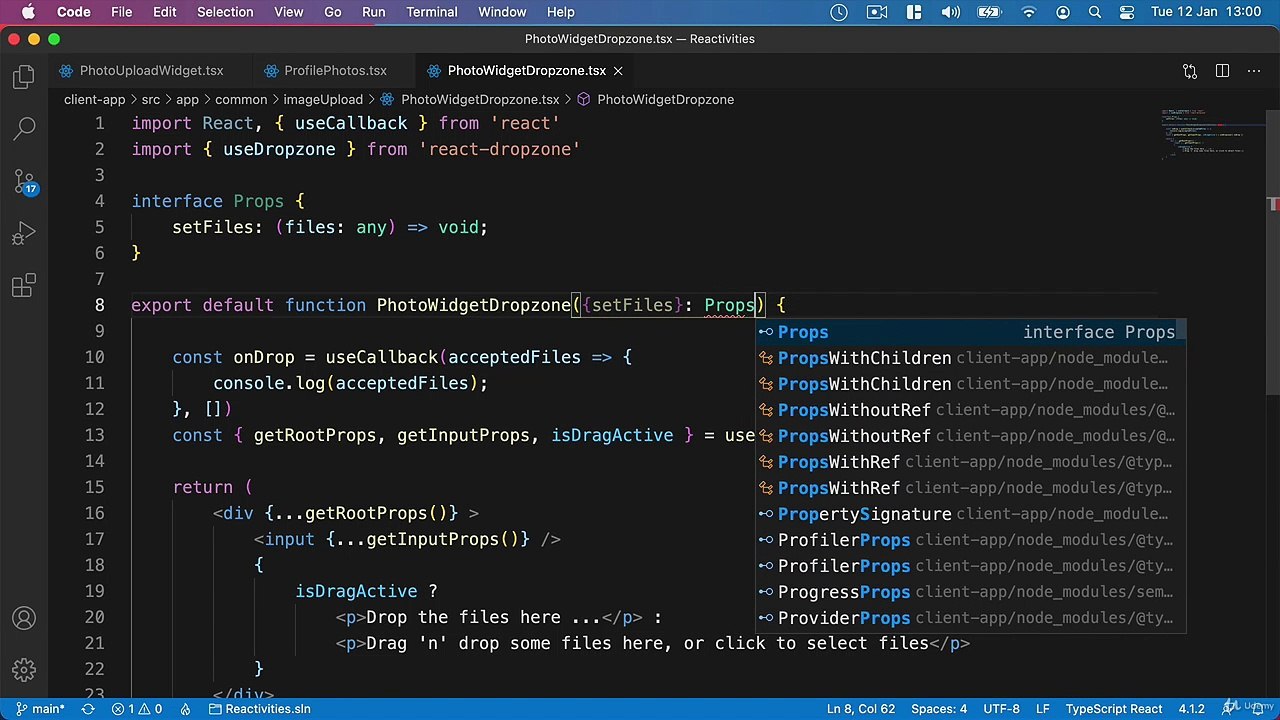
Task: Click the Synchronize Changes icon in status bar
Action: coord(88,709)
